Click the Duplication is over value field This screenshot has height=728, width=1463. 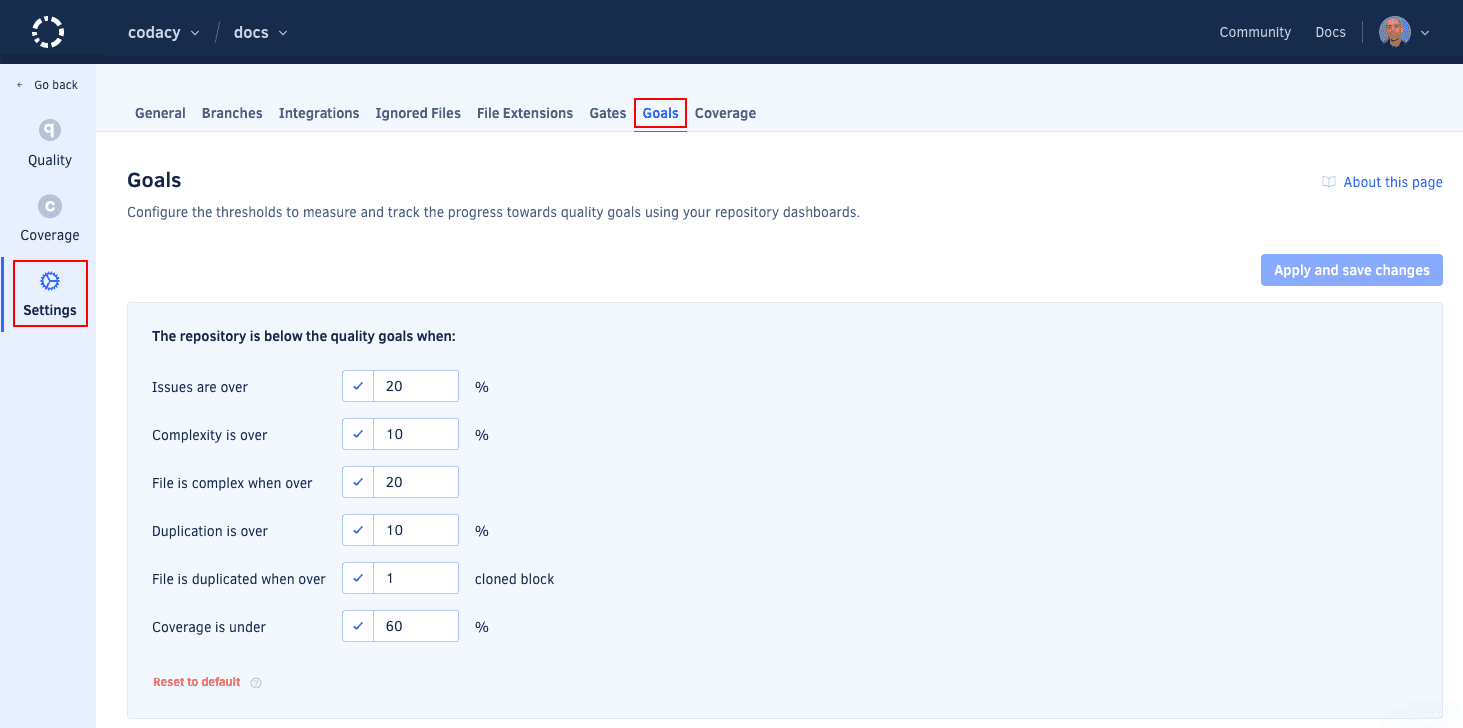click(x=416, y=530)
